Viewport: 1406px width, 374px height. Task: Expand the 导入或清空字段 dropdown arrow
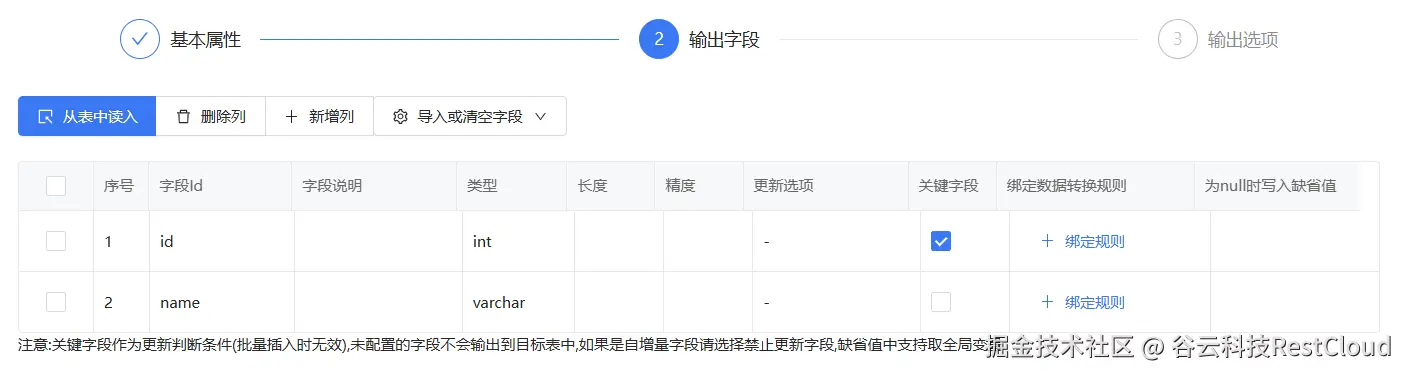point(541,116)
